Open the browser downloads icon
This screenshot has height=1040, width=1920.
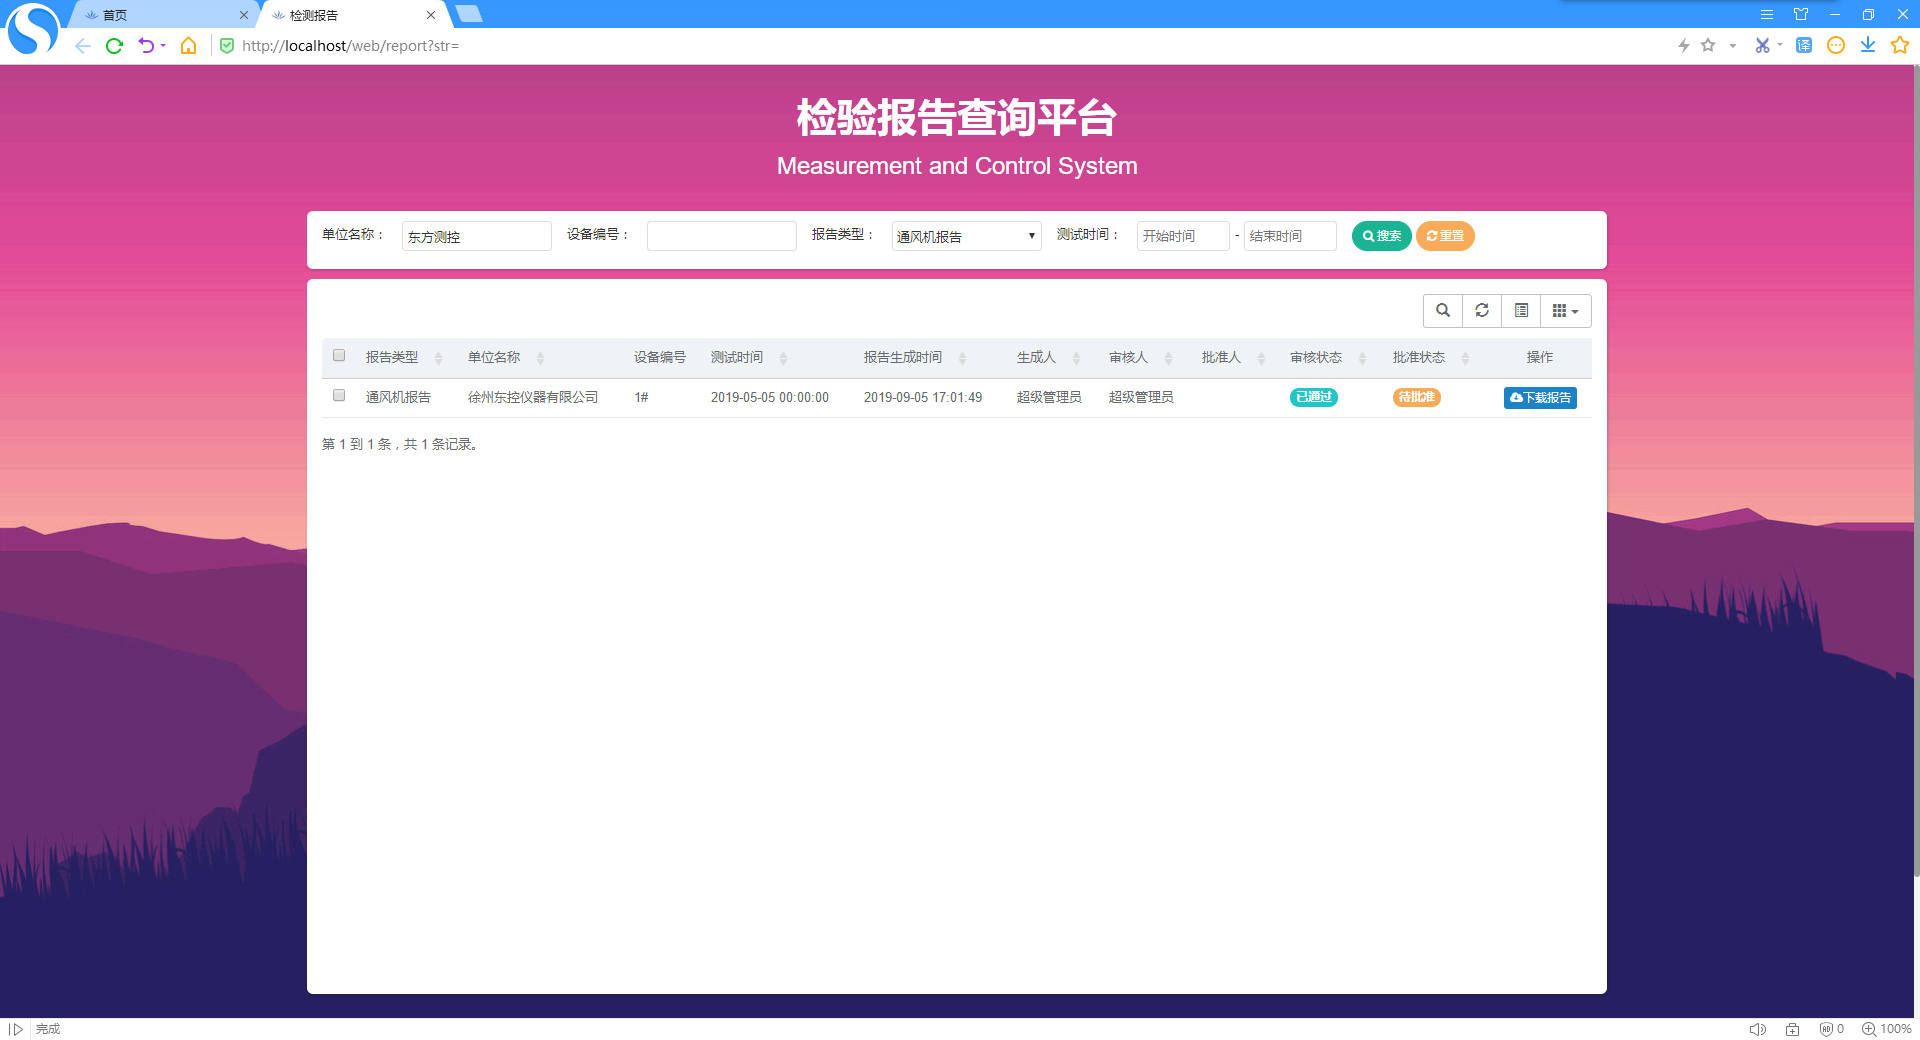pos(1867,45)
